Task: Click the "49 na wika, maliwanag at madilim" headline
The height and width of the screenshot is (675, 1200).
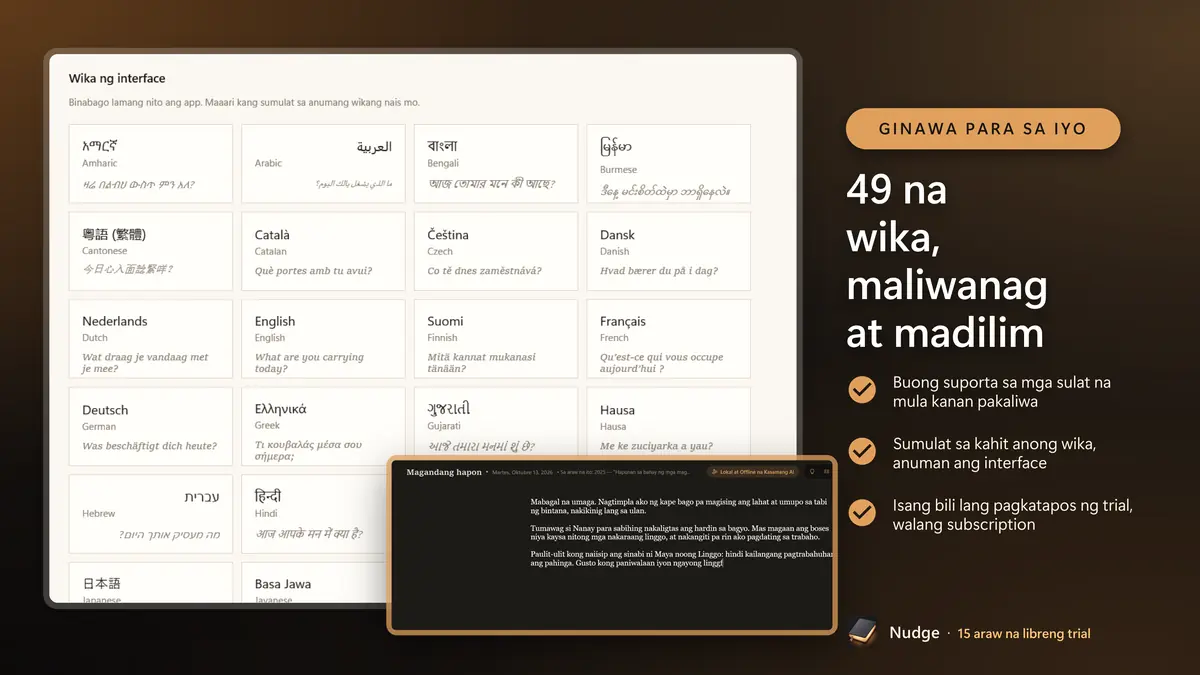Action: [x=946, y=261]
